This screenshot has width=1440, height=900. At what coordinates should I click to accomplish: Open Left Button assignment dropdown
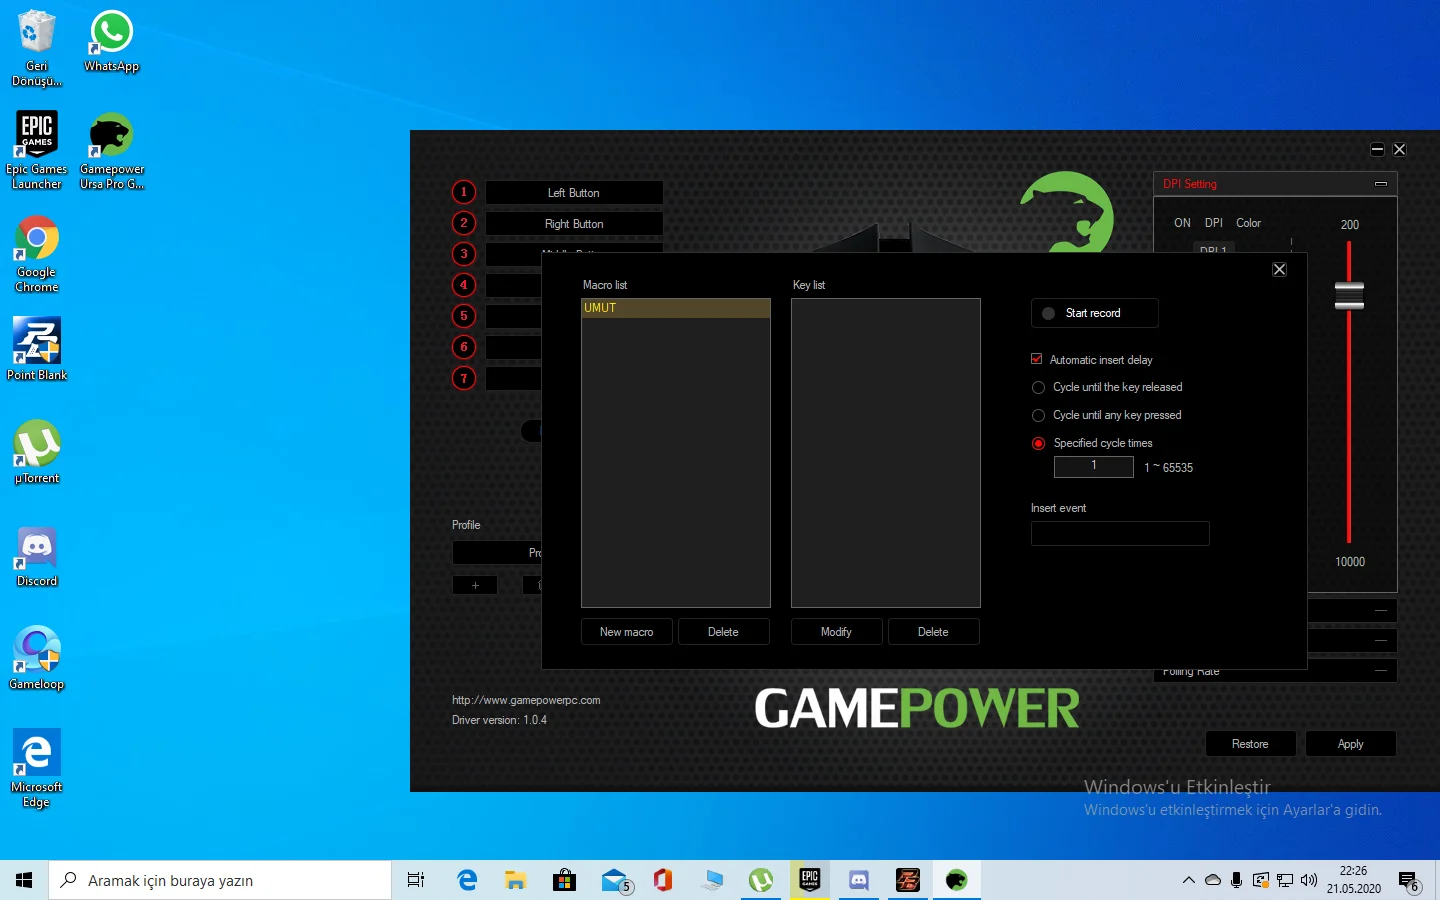(574, 192)
